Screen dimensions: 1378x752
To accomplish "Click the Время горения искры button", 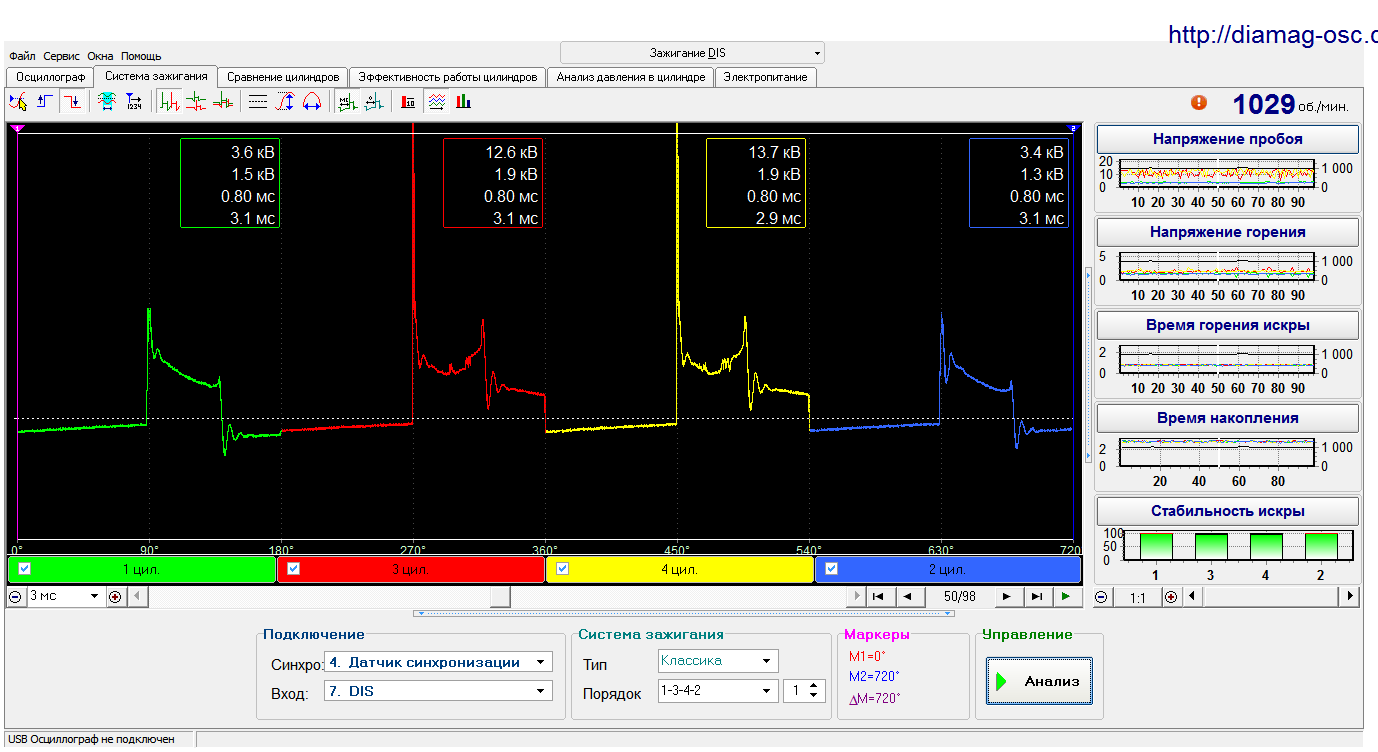I will 1228,325.
